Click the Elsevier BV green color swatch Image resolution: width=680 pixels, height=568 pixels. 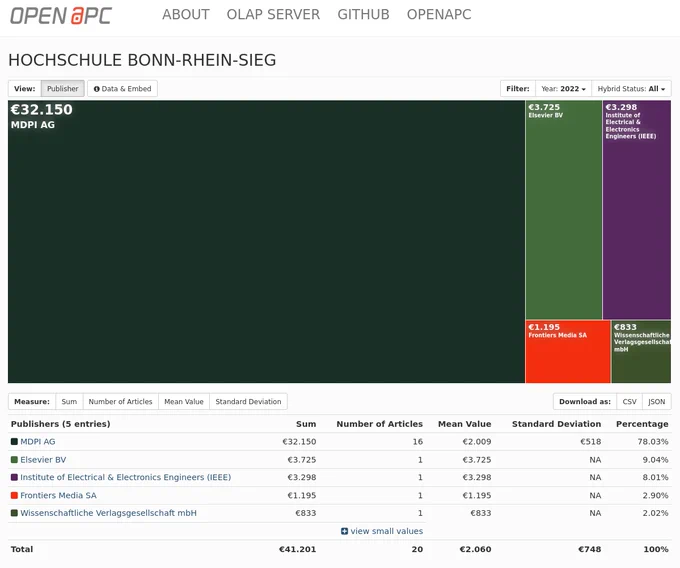14,460
